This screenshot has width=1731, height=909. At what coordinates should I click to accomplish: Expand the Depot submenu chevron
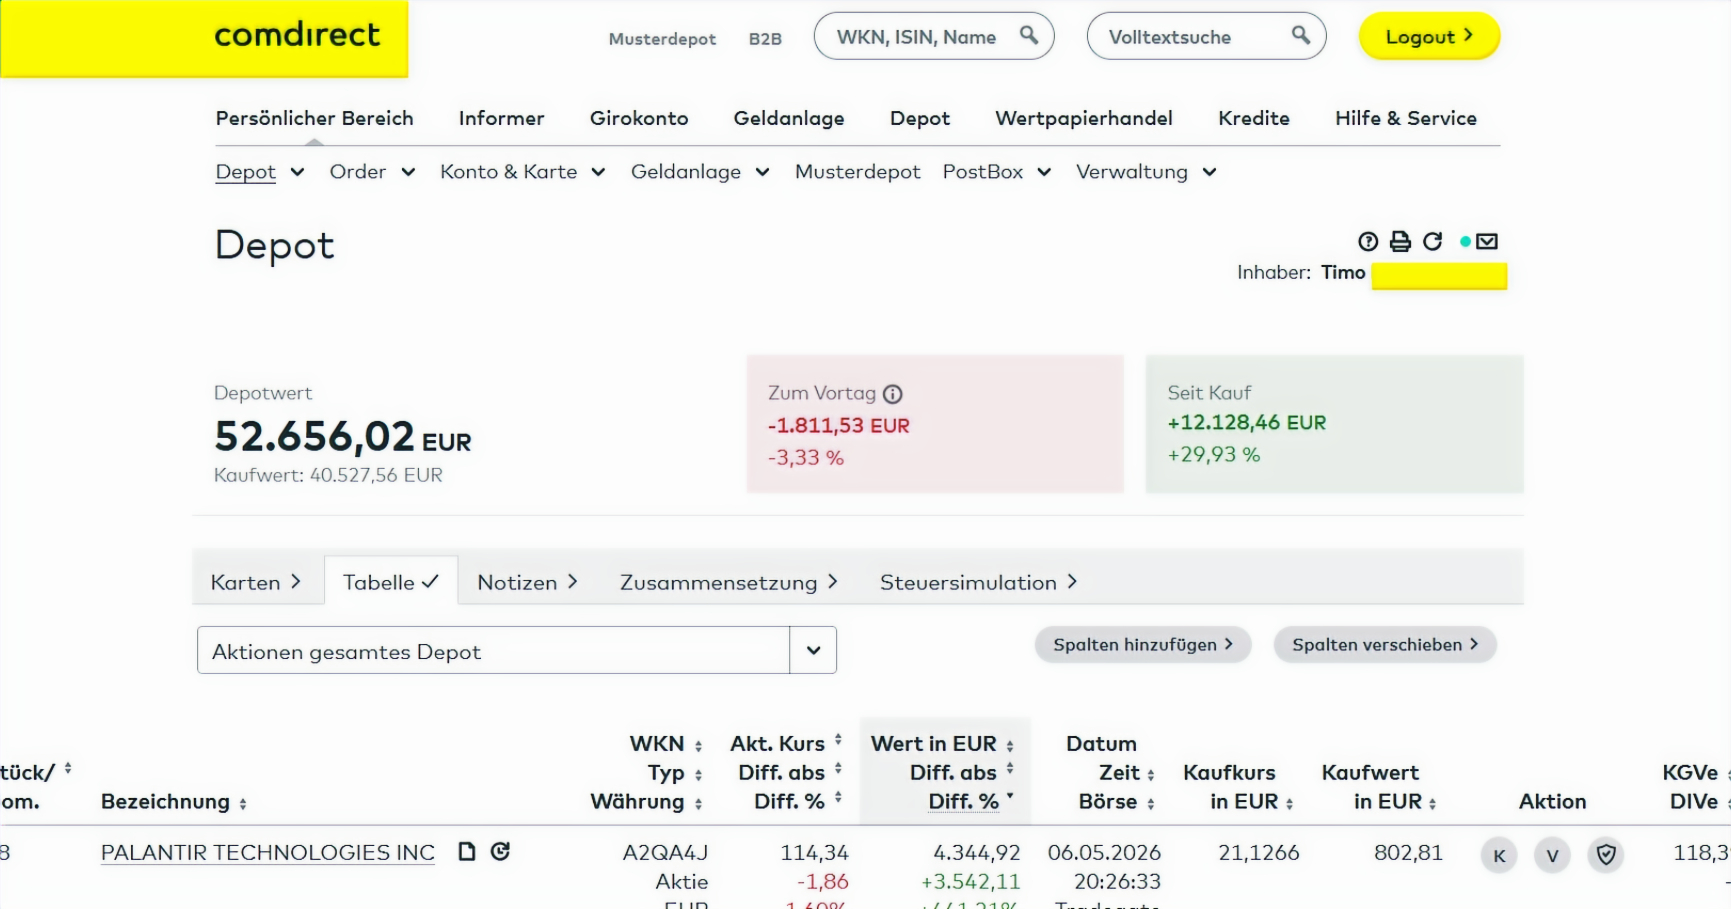[297, 172]
